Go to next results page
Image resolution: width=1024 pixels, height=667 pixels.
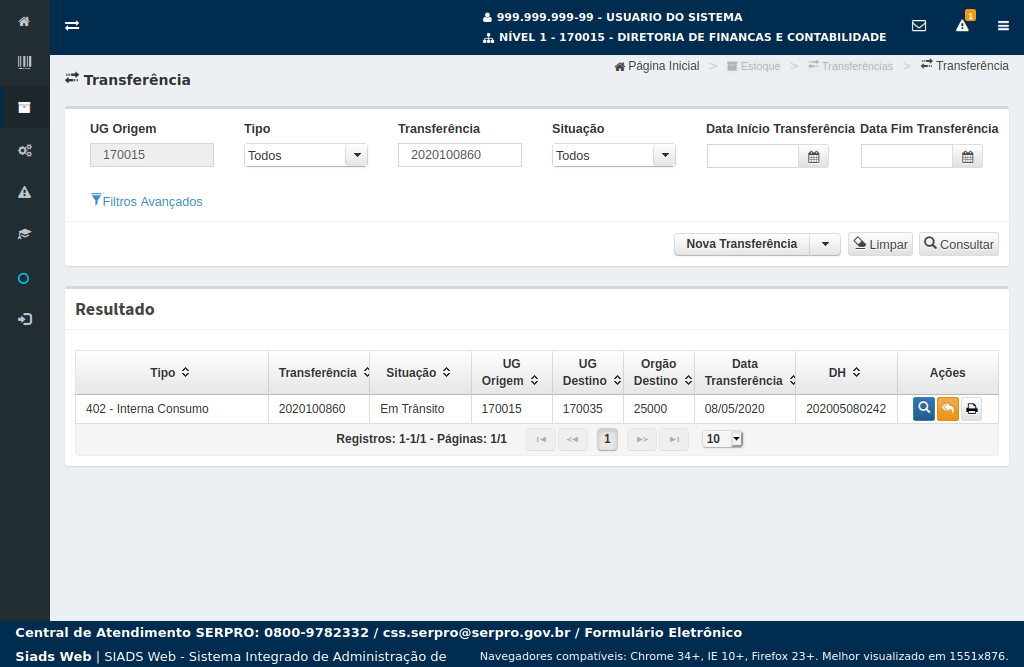point(642,439)
